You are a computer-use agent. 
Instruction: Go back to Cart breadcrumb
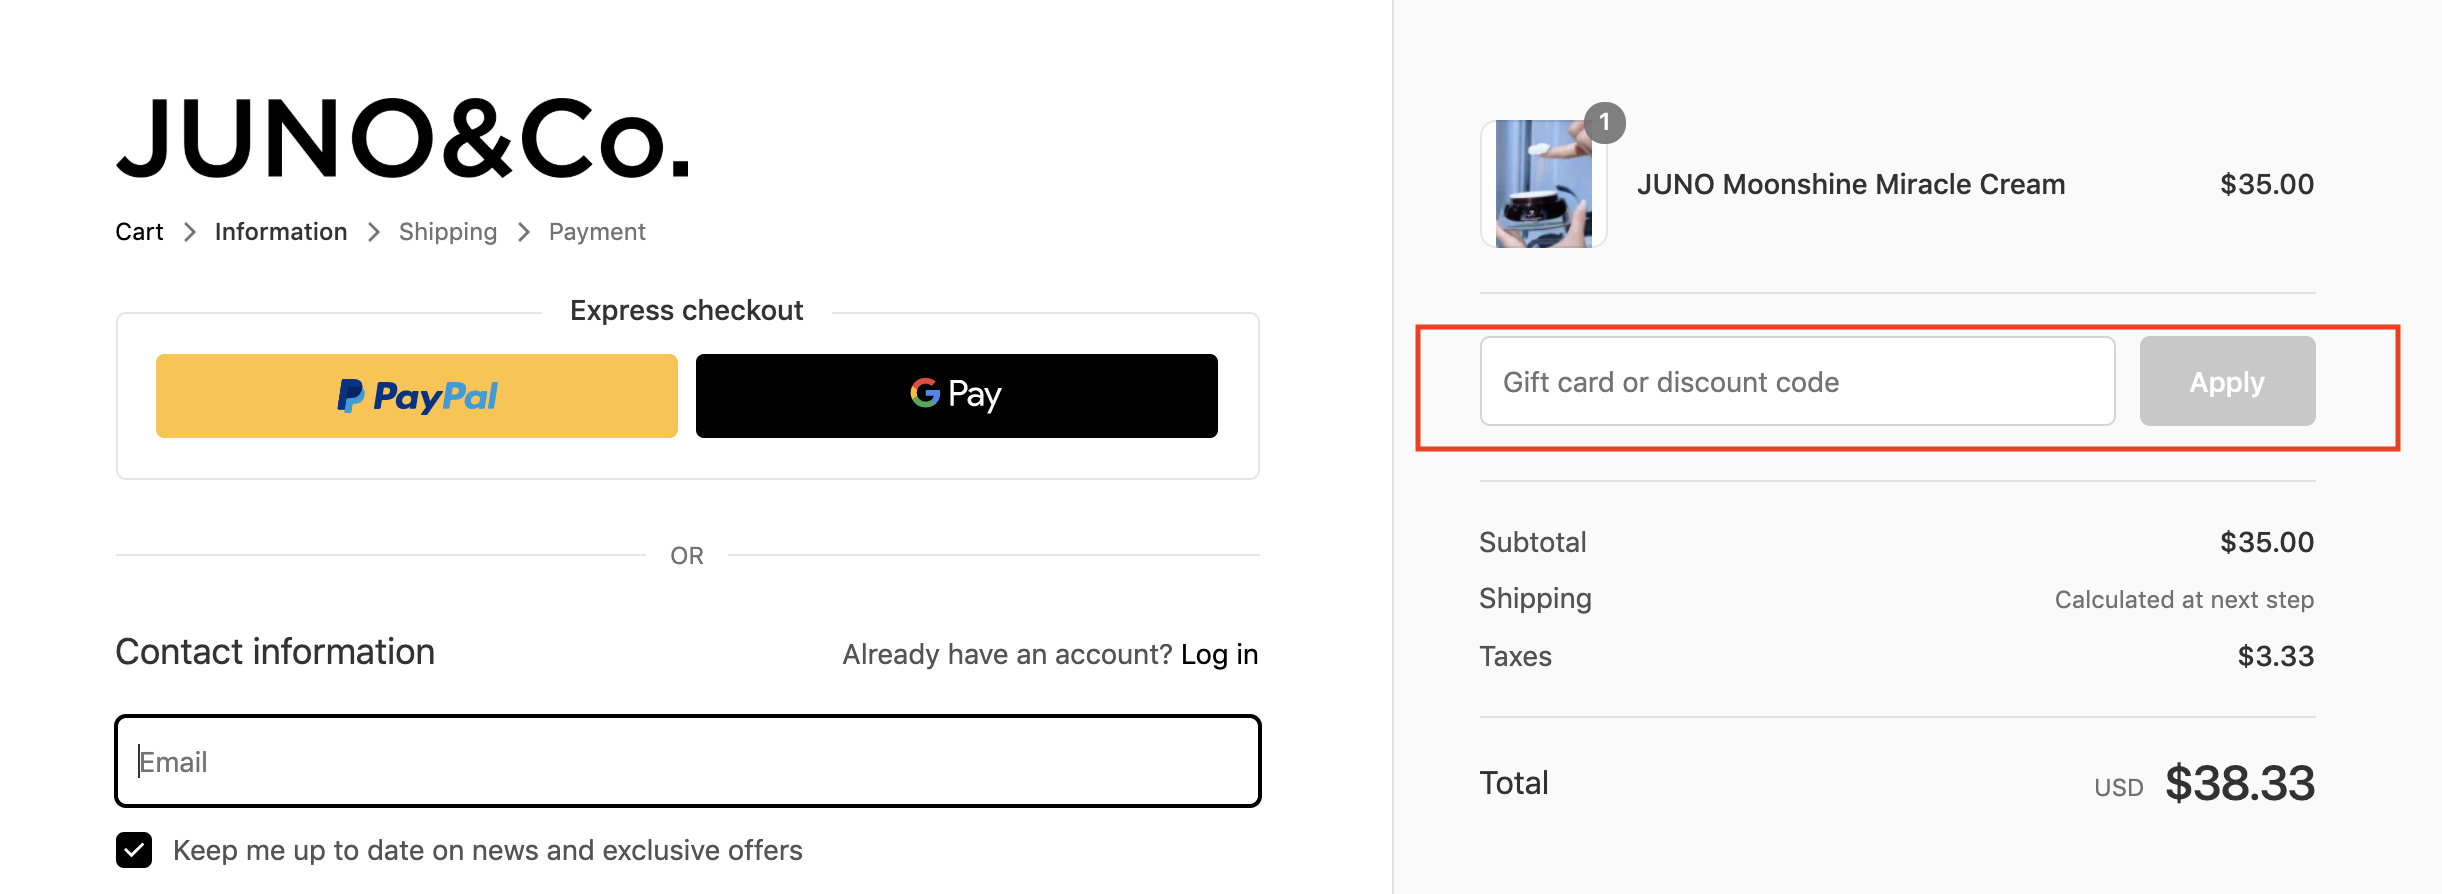click(x=139, y=232)
